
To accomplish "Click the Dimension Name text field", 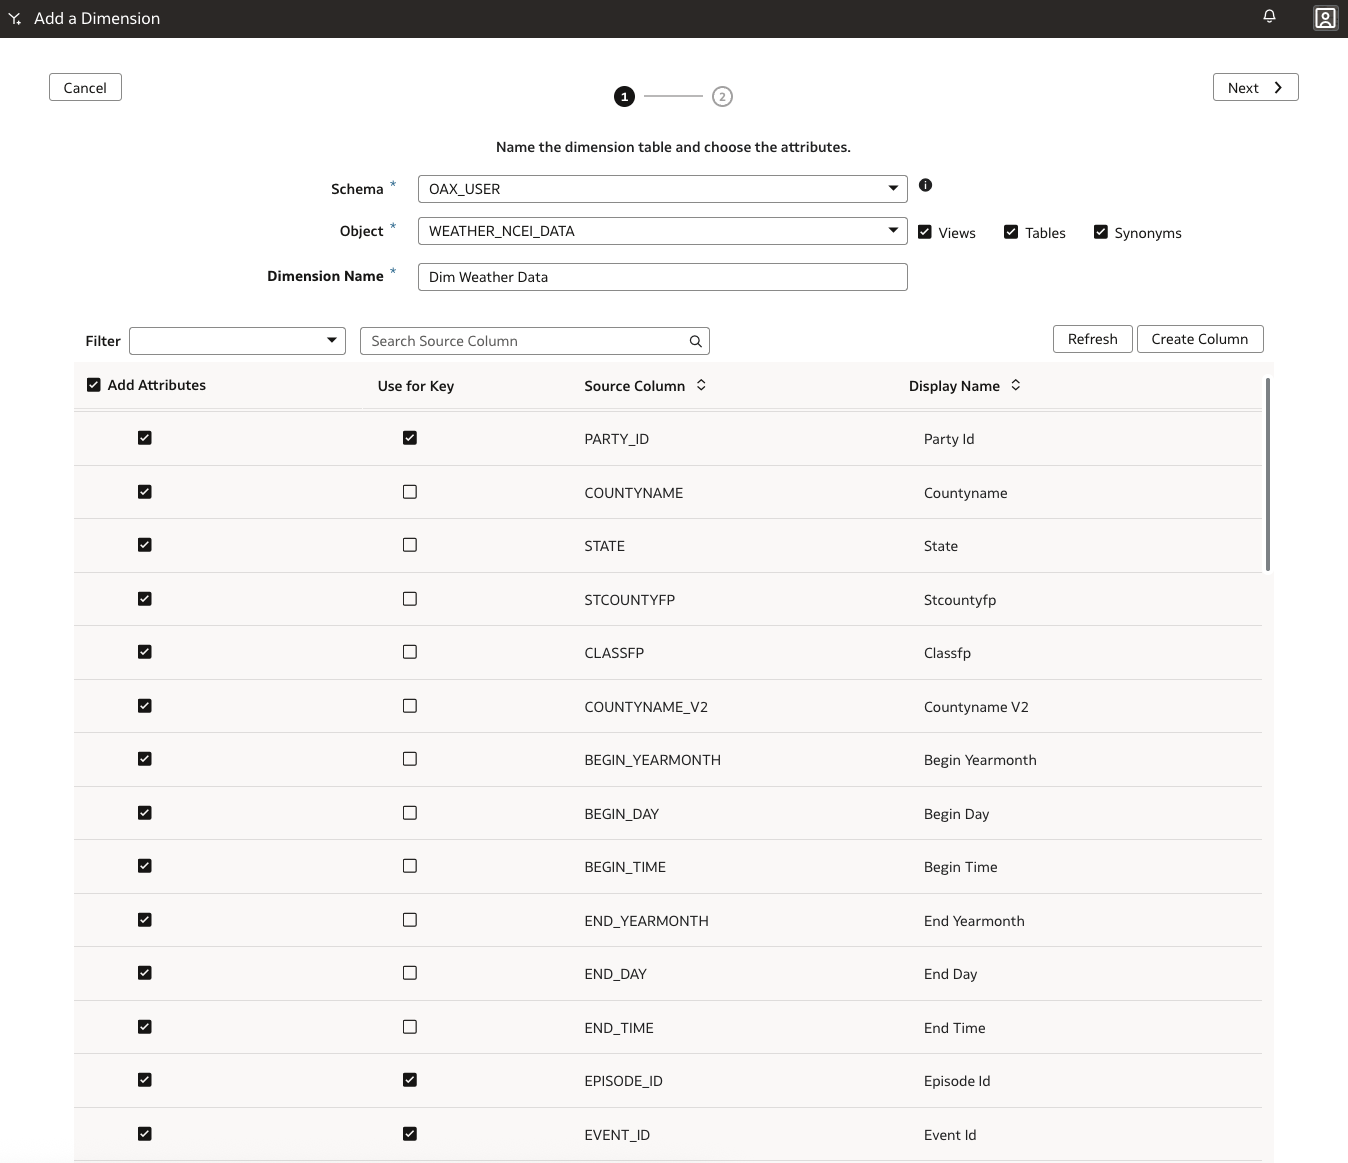I will click(662, 277).
